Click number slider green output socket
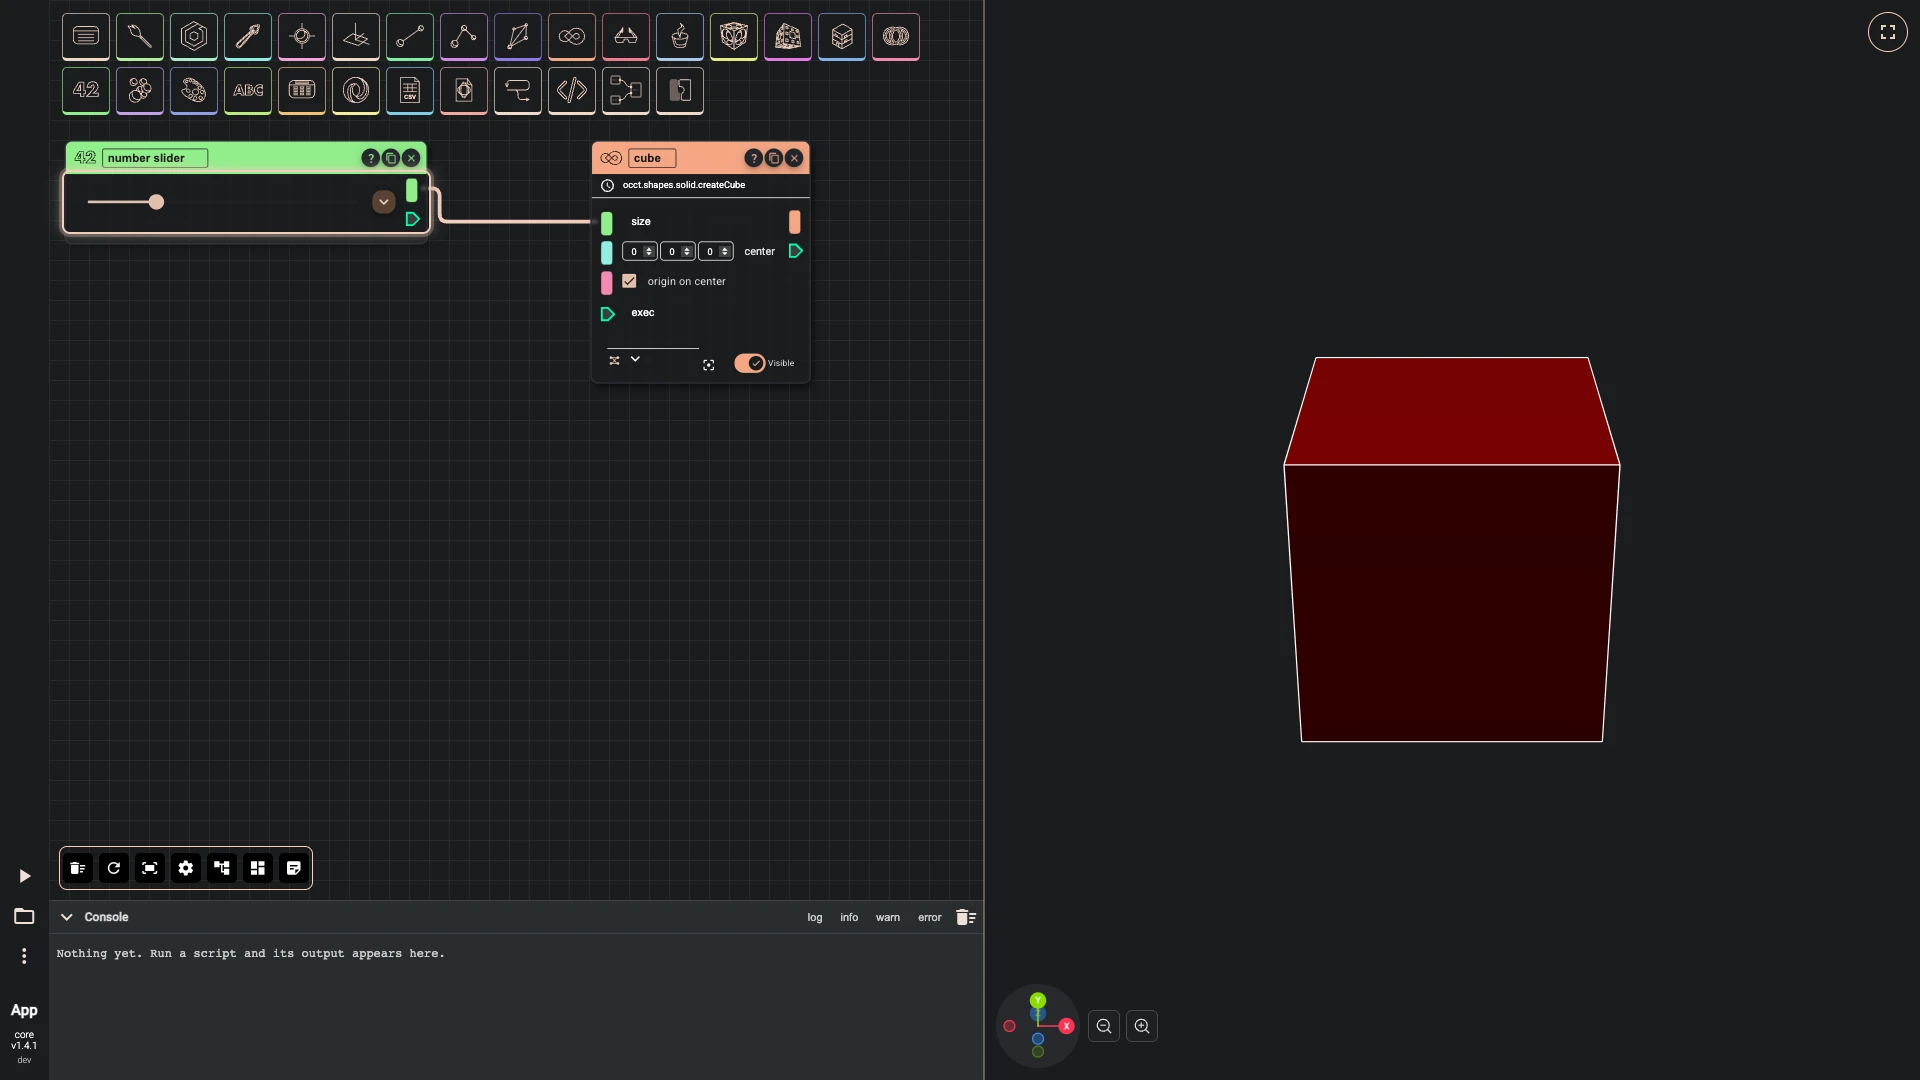The height and width of the screenshot is (1080, 1920). click(x=412, y=190)
